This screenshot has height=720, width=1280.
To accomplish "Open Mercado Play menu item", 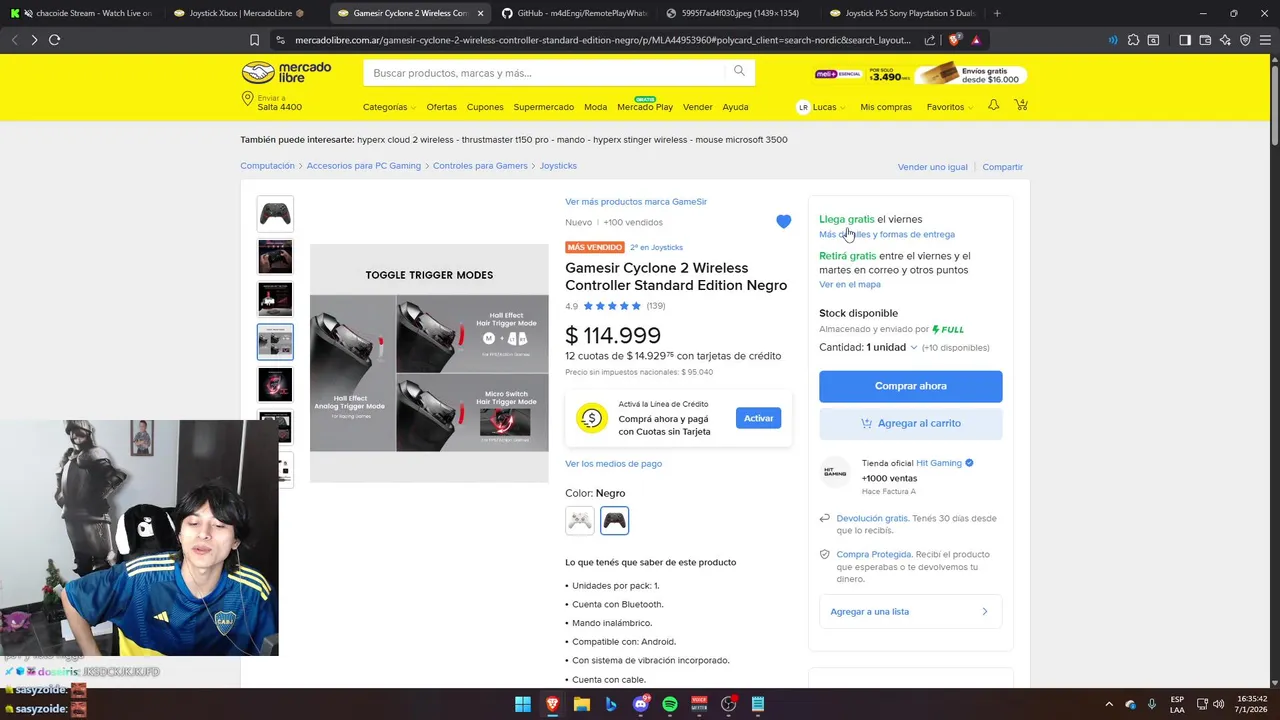I will pos(645,107).
